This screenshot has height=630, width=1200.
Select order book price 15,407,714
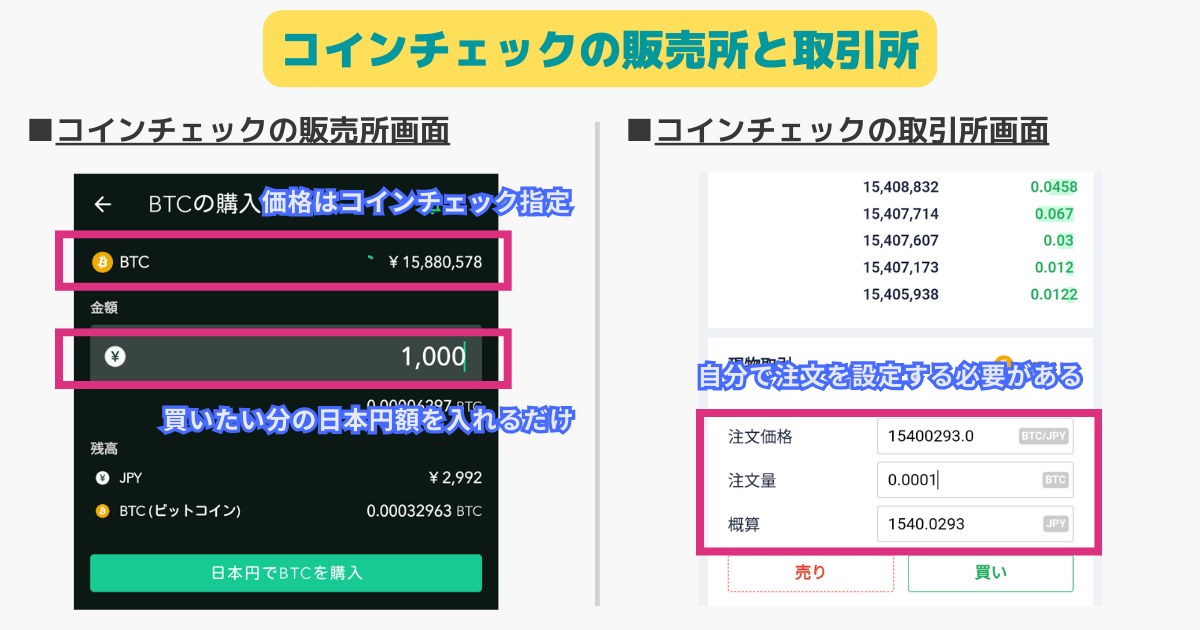[901, 214]
